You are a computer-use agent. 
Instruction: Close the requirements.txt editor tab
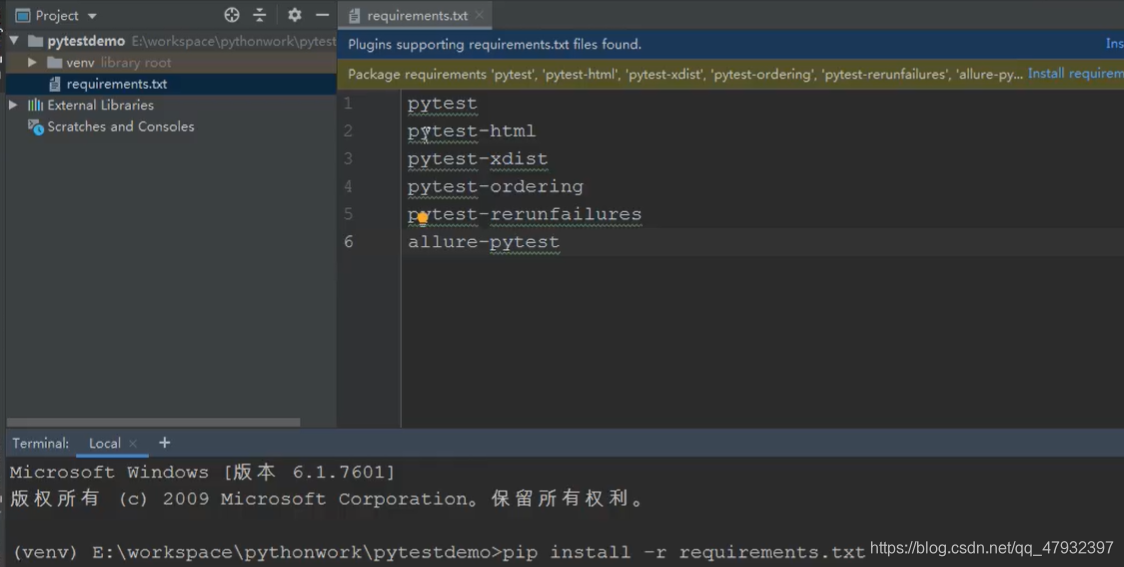point(480,15)
